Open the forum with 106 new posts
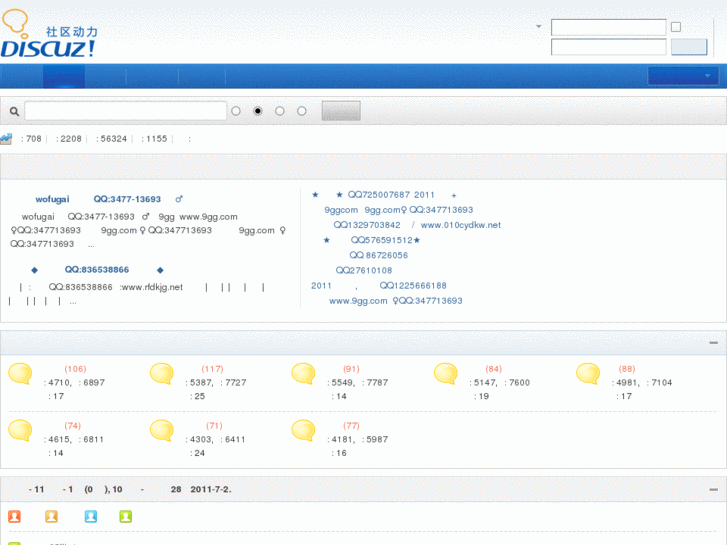 pos(21,374)
